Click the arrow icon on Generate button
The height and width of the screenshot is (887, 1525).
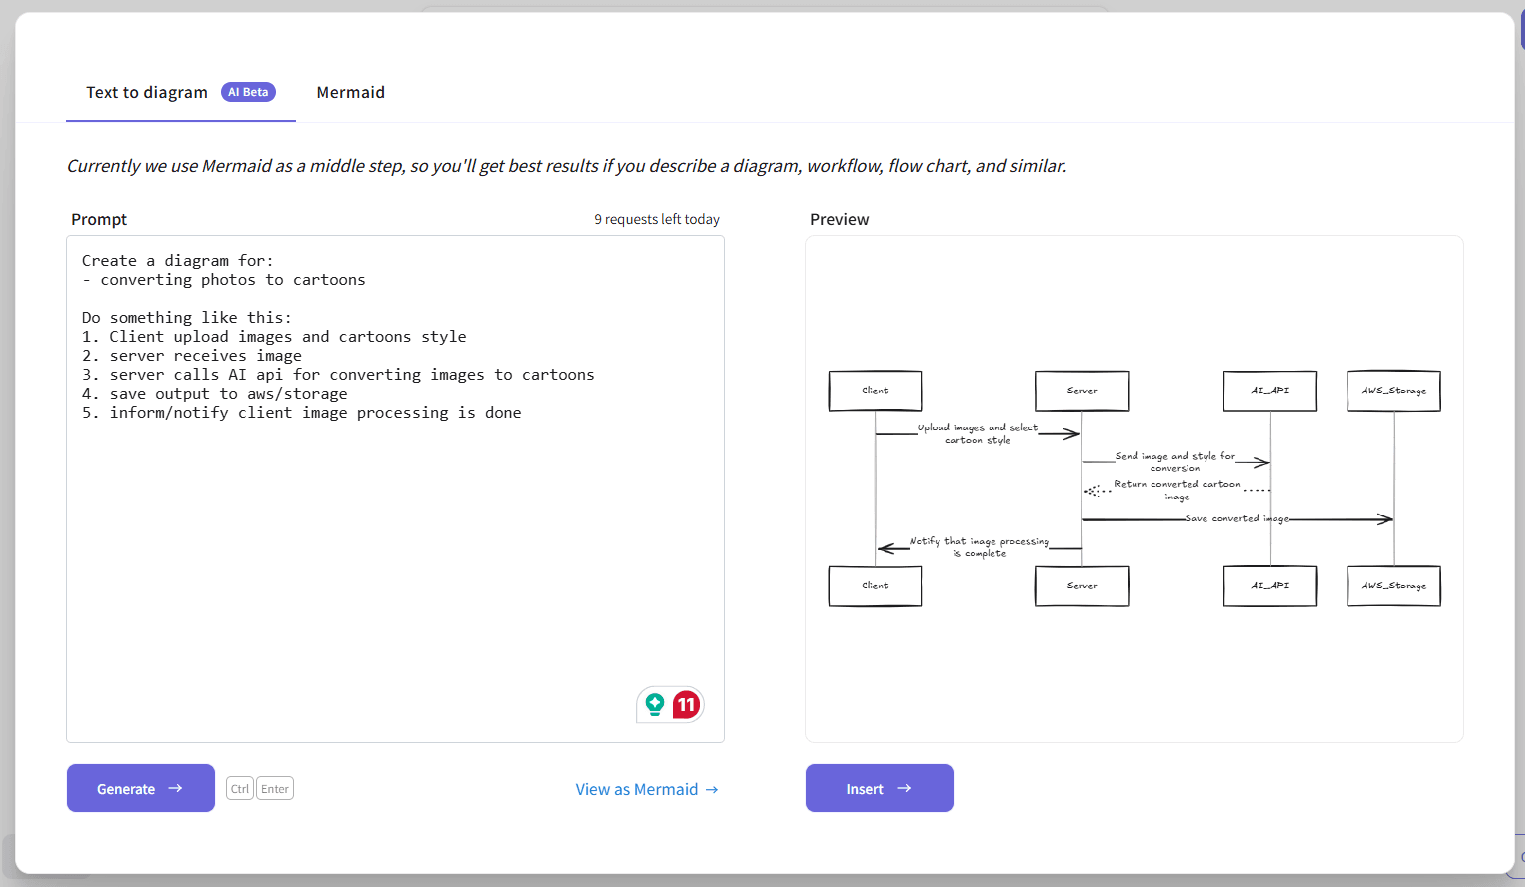point(176,788)
